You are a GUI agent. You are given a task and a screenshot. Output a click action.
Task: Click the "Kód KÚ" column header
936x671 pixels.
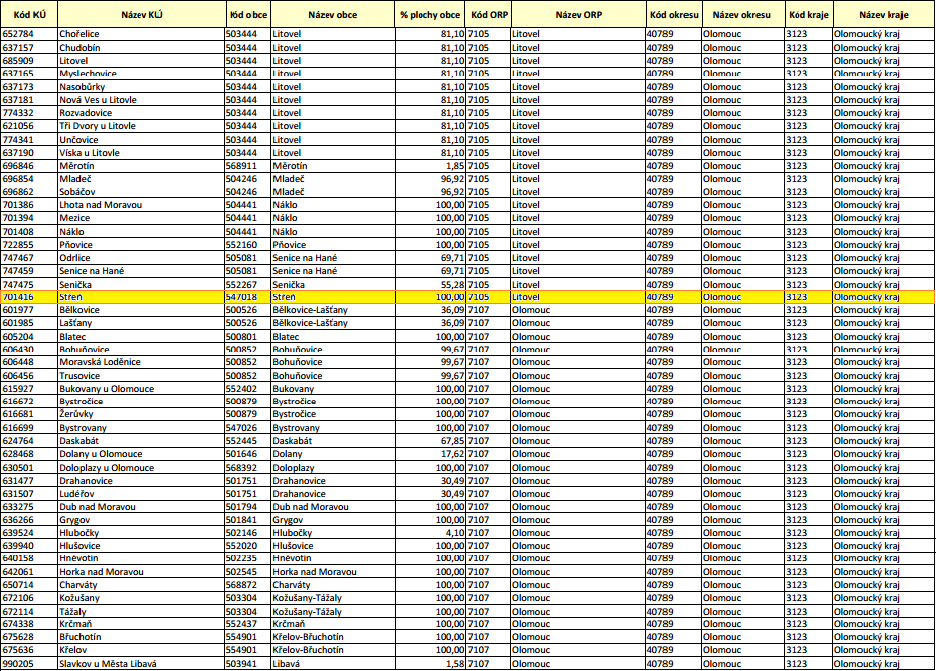click(x=29, y=15)
